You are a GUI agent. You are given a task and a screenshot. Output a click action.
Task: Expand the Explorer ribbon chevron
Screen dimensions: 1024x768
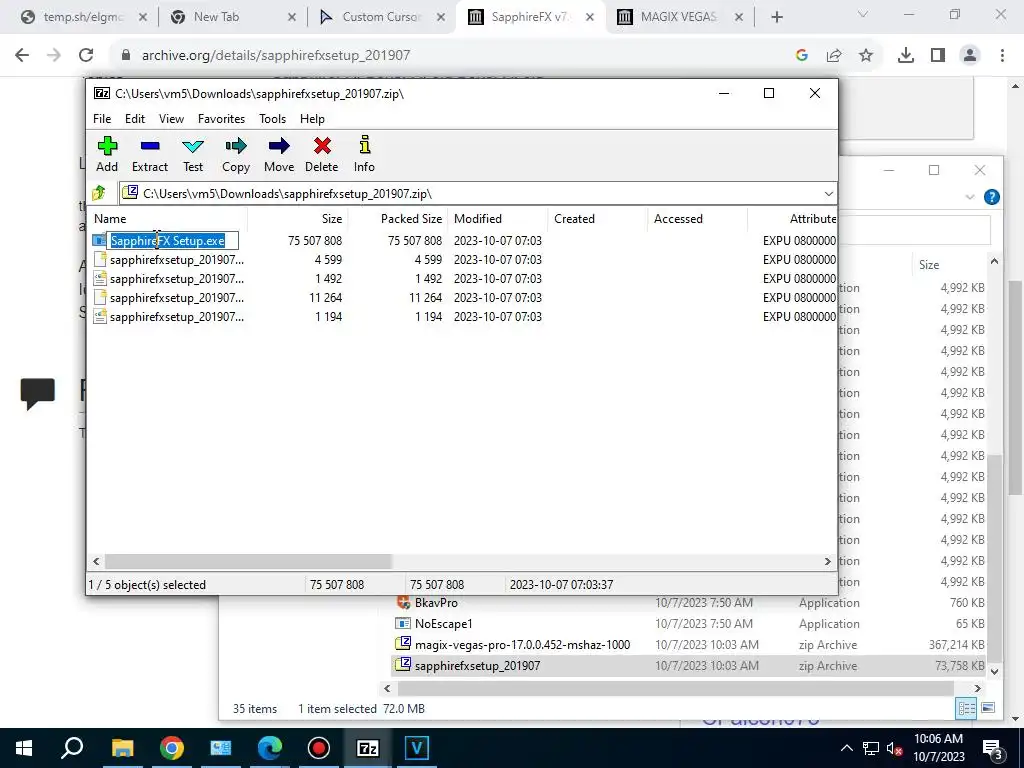click(969, 197)
